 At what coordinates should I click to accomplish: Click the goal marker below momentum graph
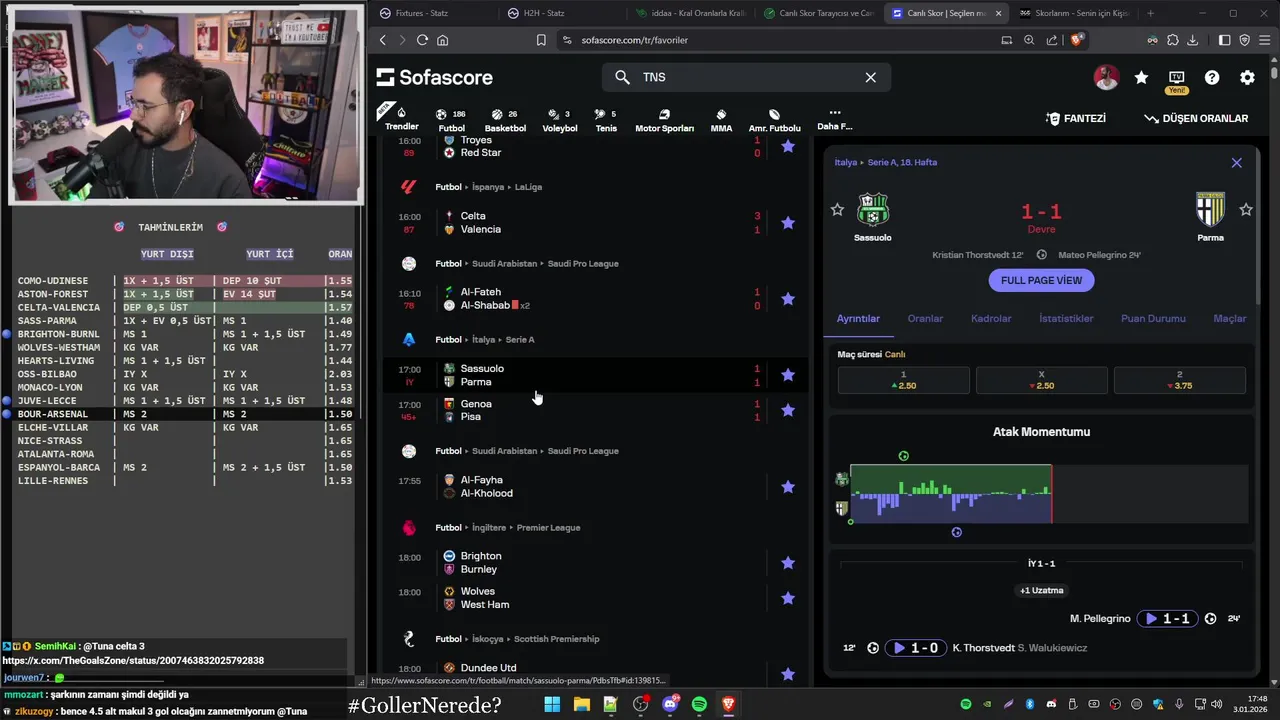(x=956, y=532)
